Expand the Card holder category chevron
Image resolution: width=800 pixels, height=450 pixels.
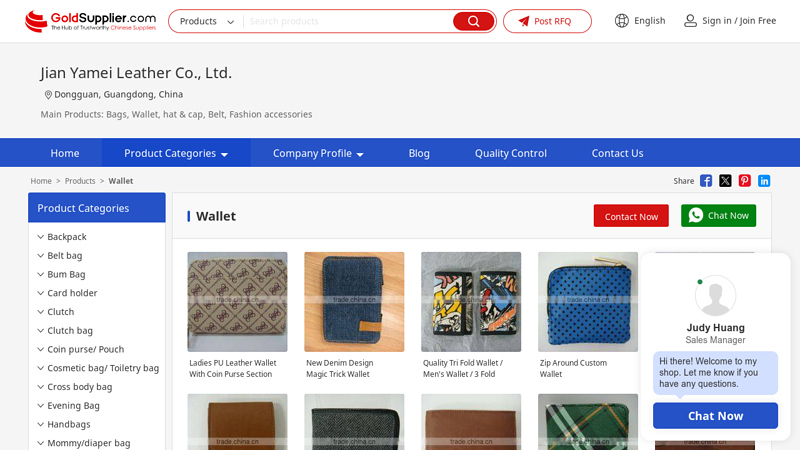click(41, 293)
